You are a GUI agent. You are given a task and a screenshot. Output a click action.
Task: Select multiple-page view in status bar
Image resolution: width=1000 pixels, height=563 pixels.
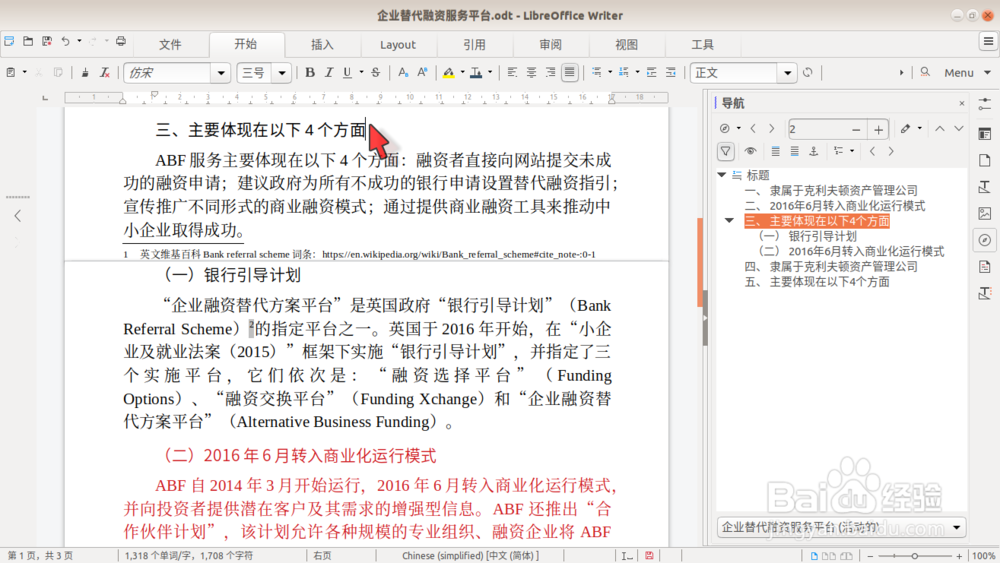tap(828, 556)
